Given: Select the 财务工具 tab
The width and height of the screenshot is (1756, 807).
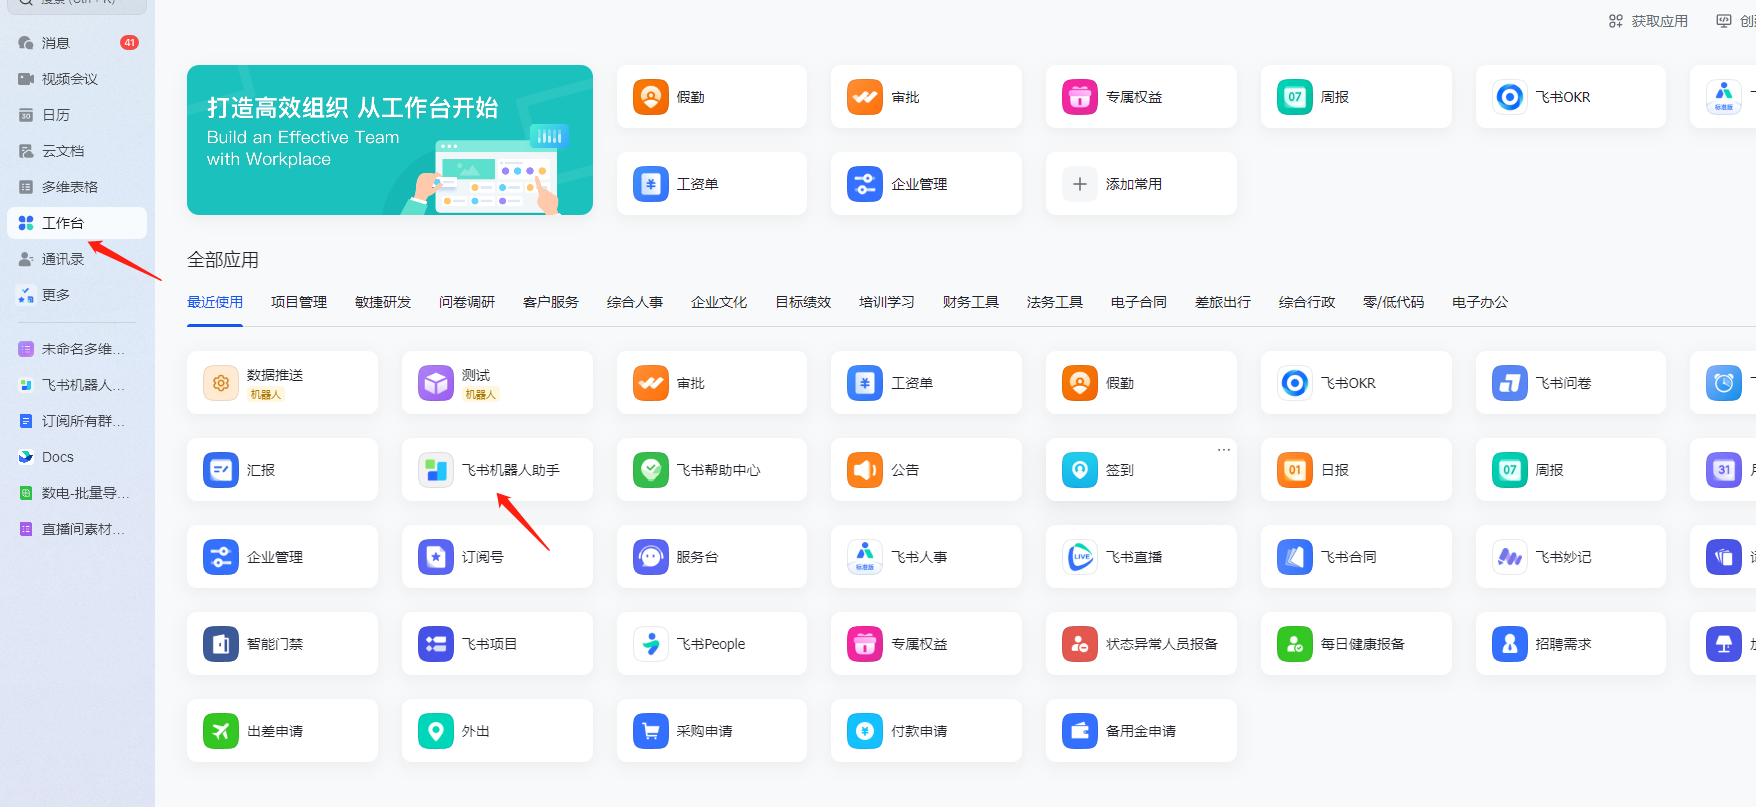Looking at the screenshot, I should 971,302.
